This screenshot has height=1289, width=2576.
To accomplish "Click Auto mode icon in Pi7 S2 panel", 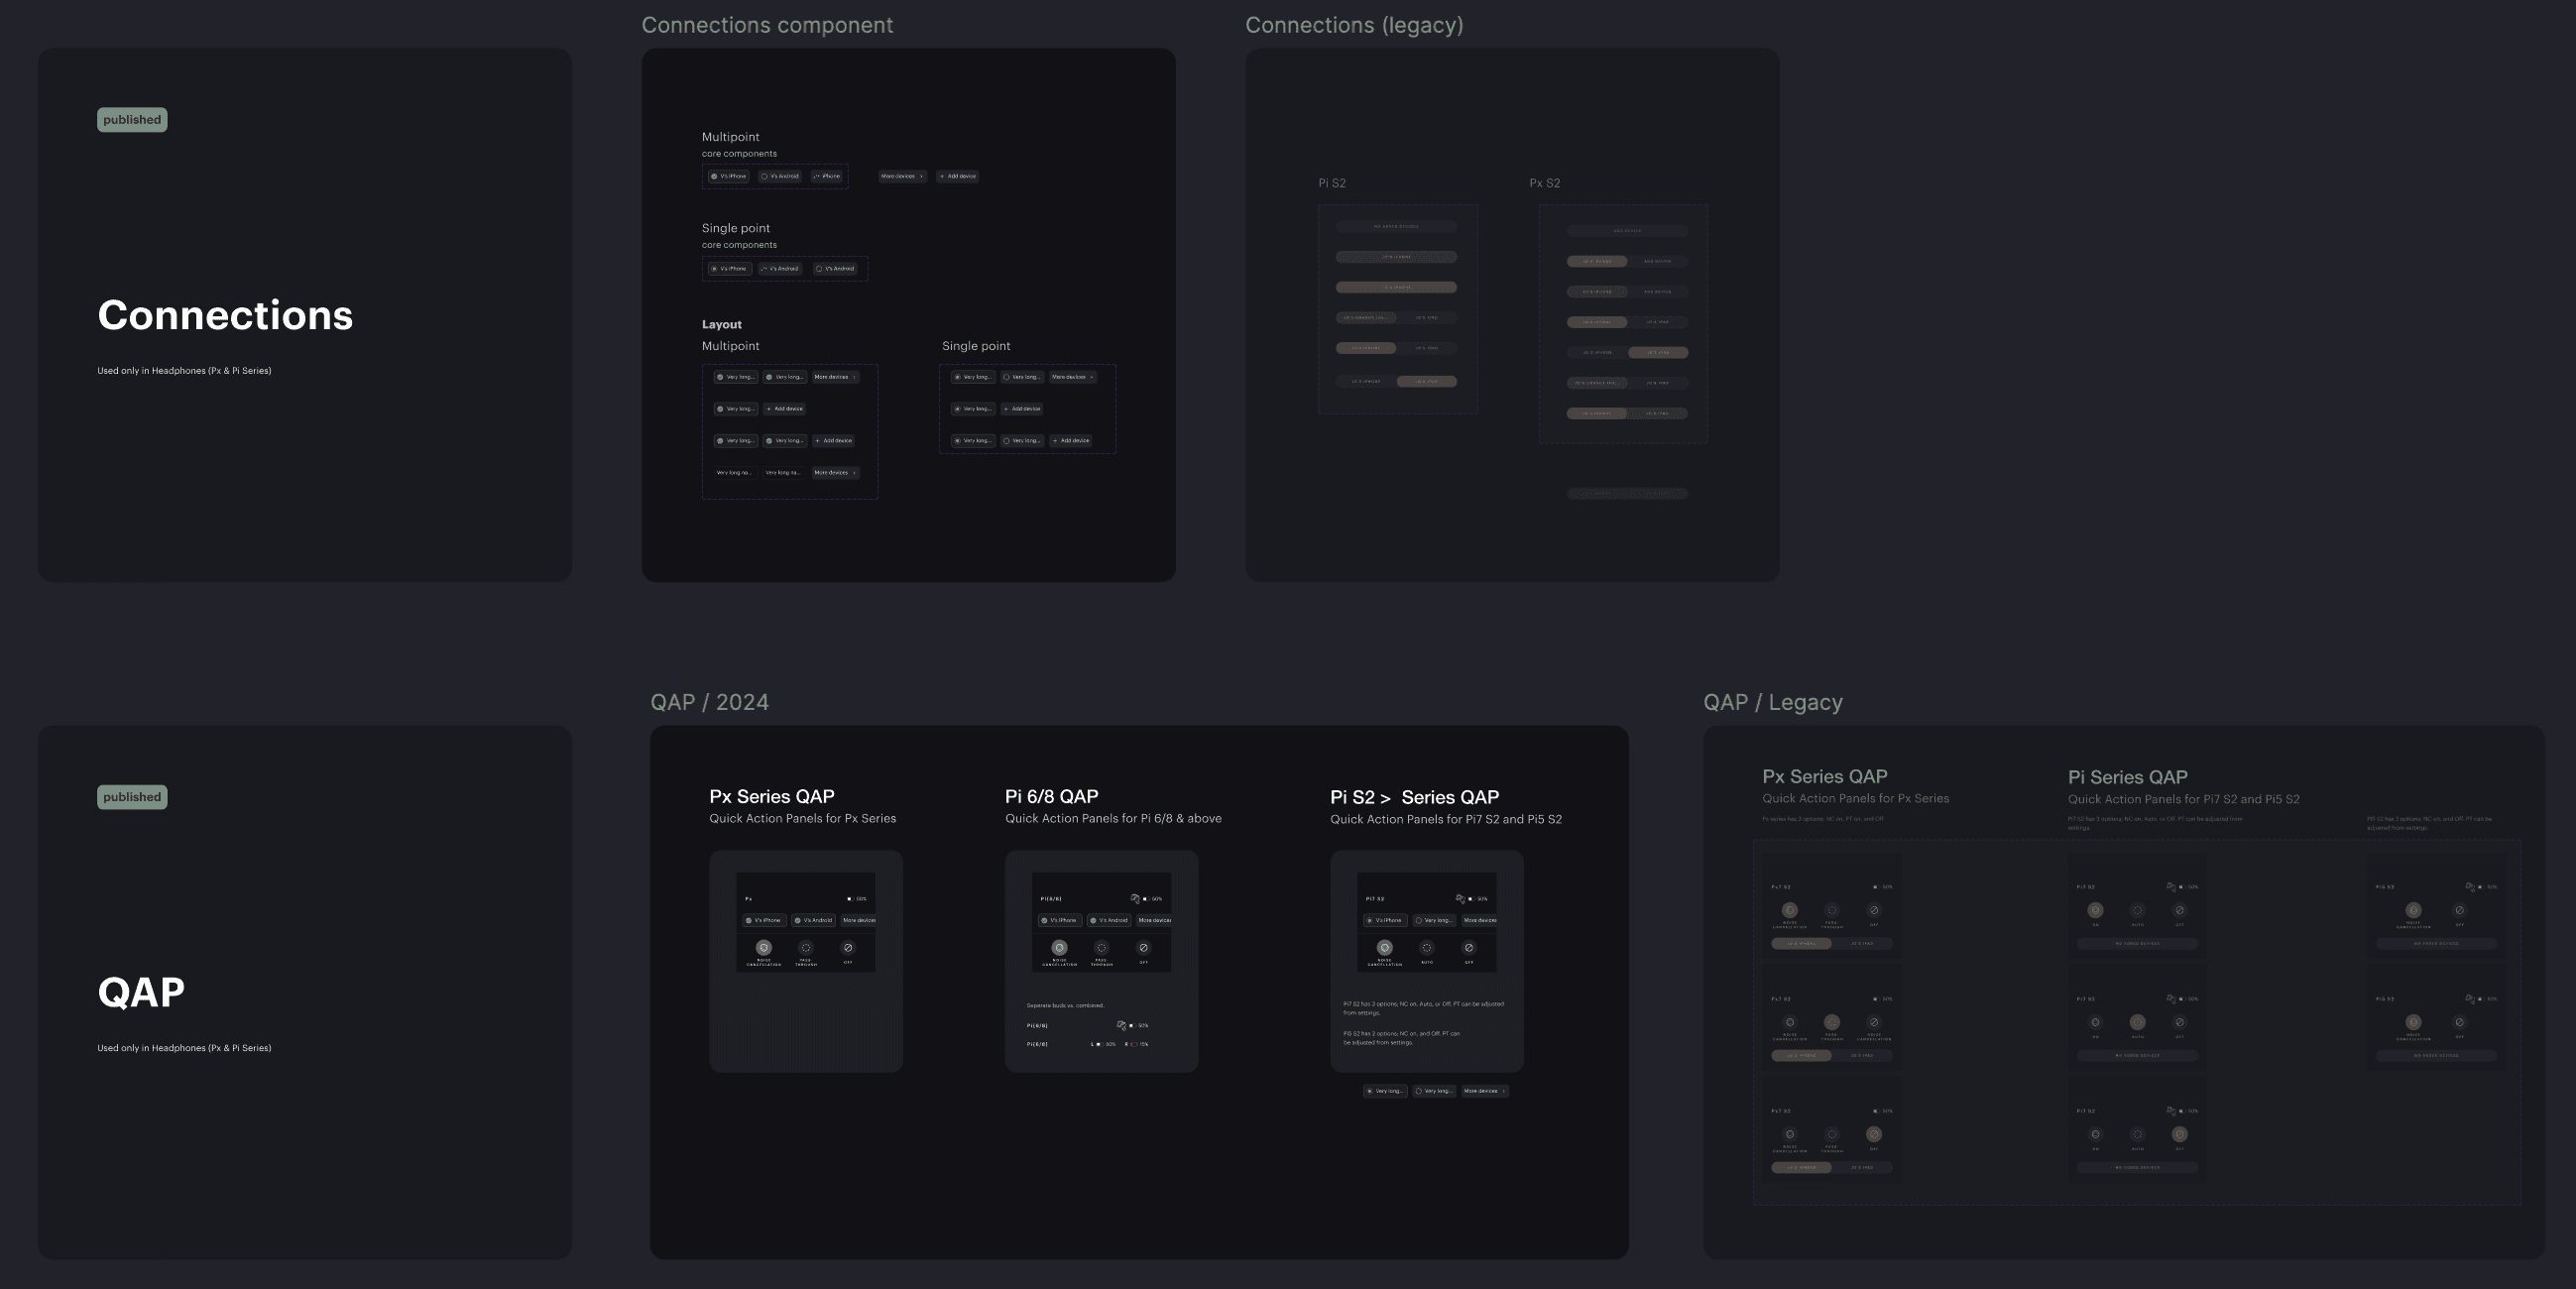I will 1427,947.
